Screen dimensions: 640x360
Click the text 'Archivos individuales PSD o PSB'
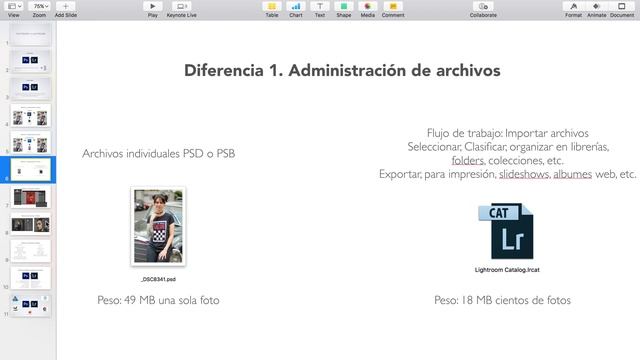[x=158, y=153]
